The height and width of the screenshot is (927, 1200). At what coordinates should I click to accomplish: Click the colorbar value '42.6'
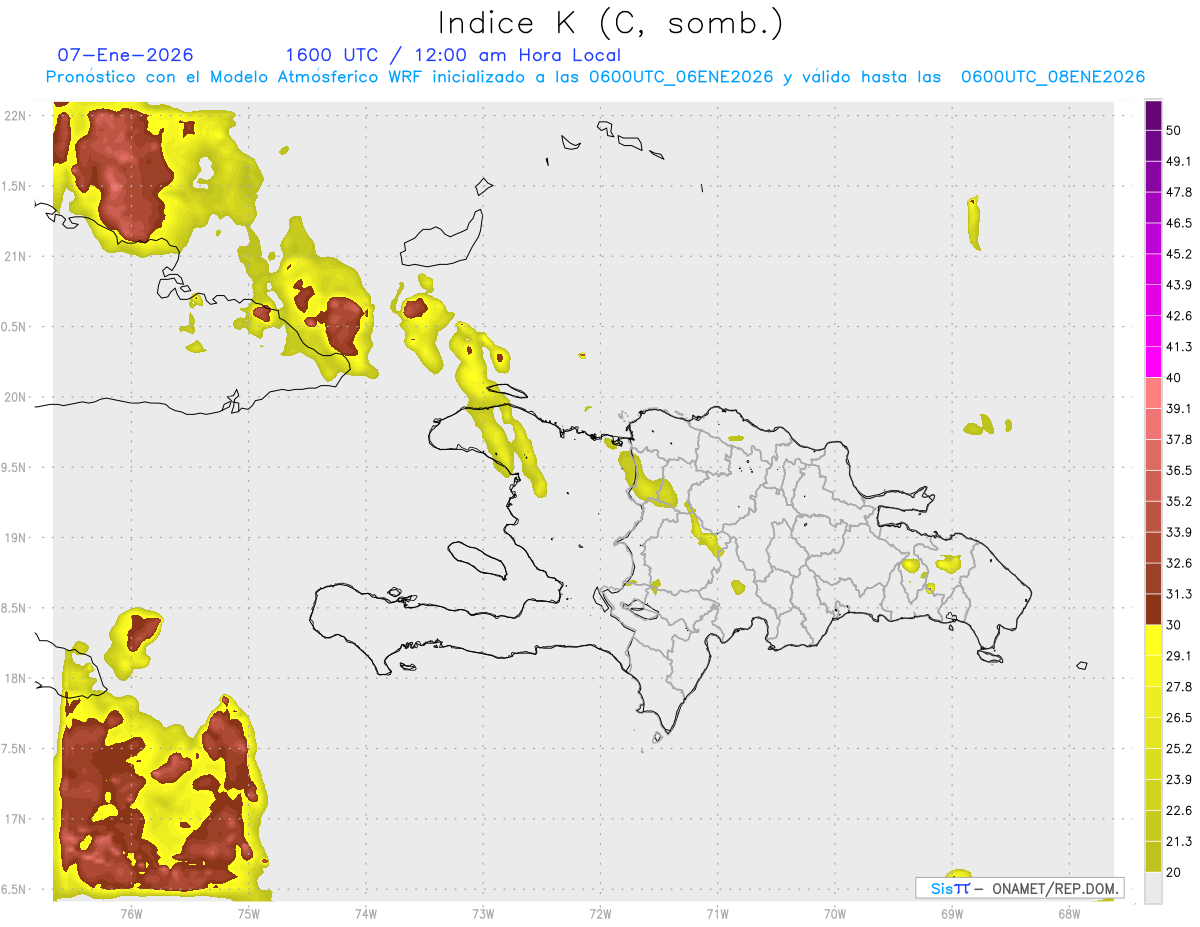pyautogui.click(x=1180, y=316)
